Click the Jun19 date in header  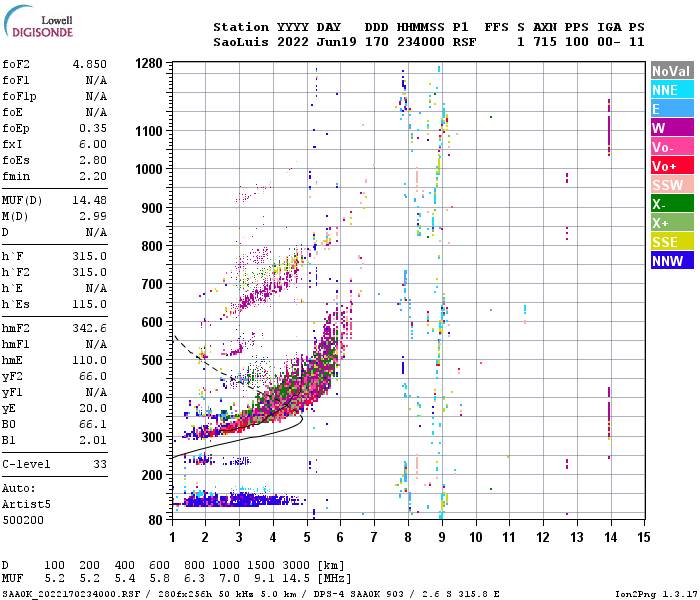point(337,42)
